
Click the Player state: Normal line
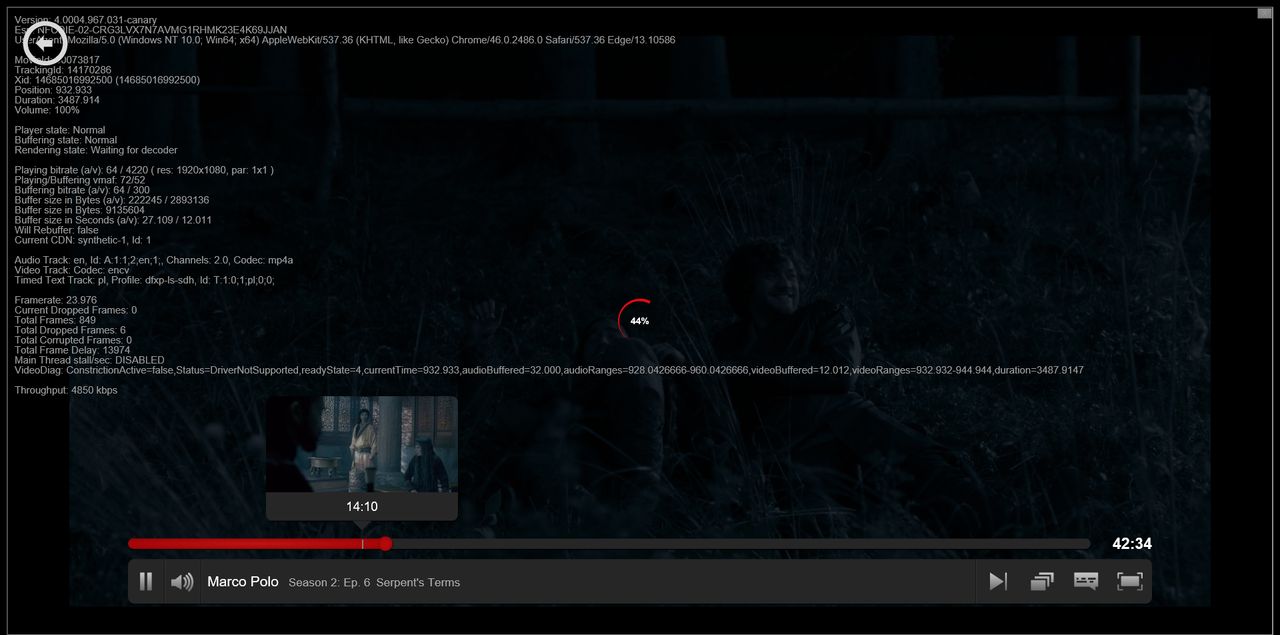pos(60,130)
